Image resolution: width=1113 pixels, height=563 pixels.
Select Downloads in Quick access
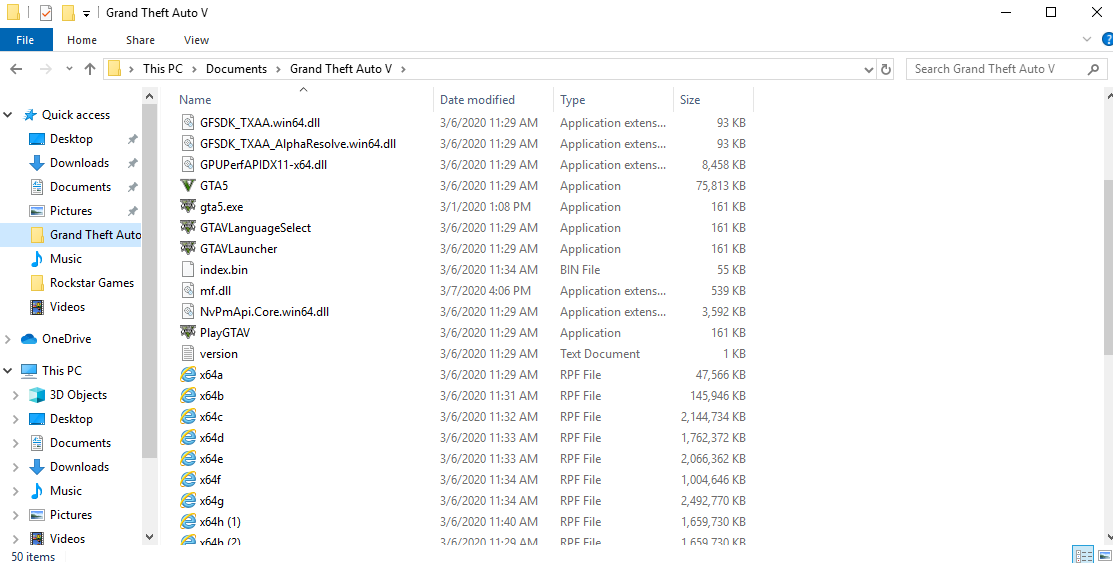click(80, 163)
